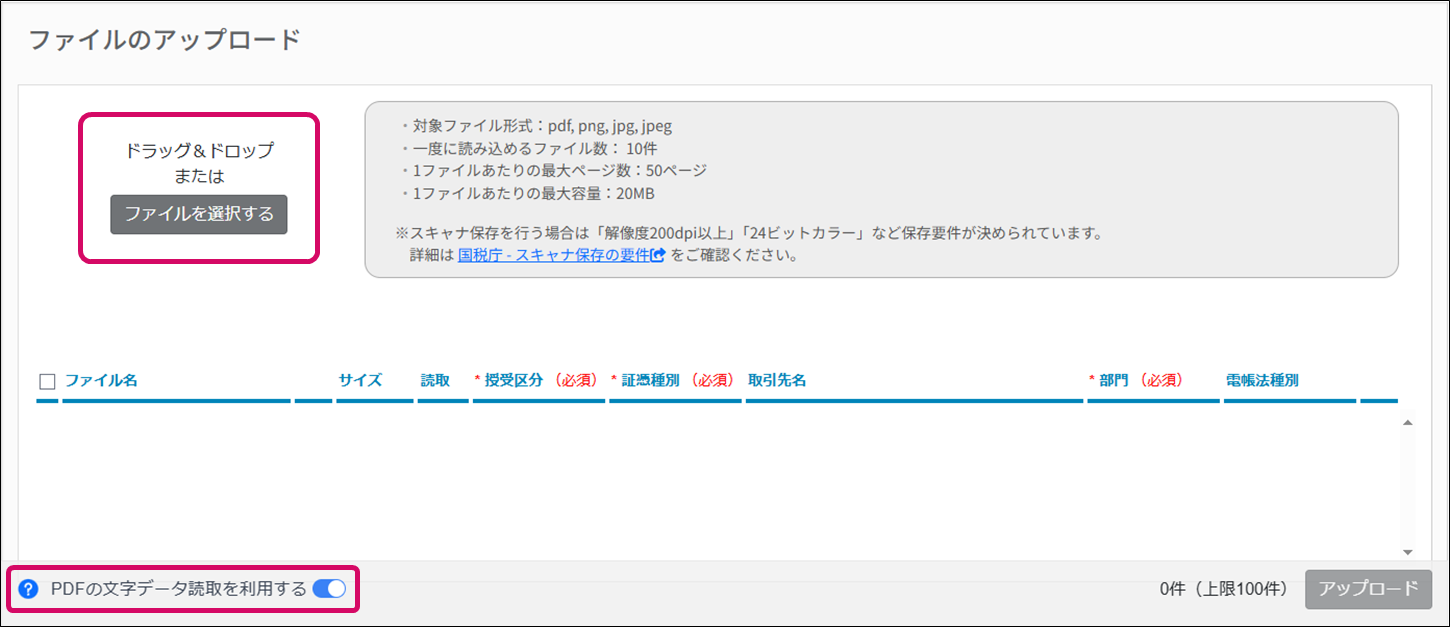Screen dimensions: 1450x627
Task: Click the external link icon after スキャナ保存の要件
Action: 658,255
